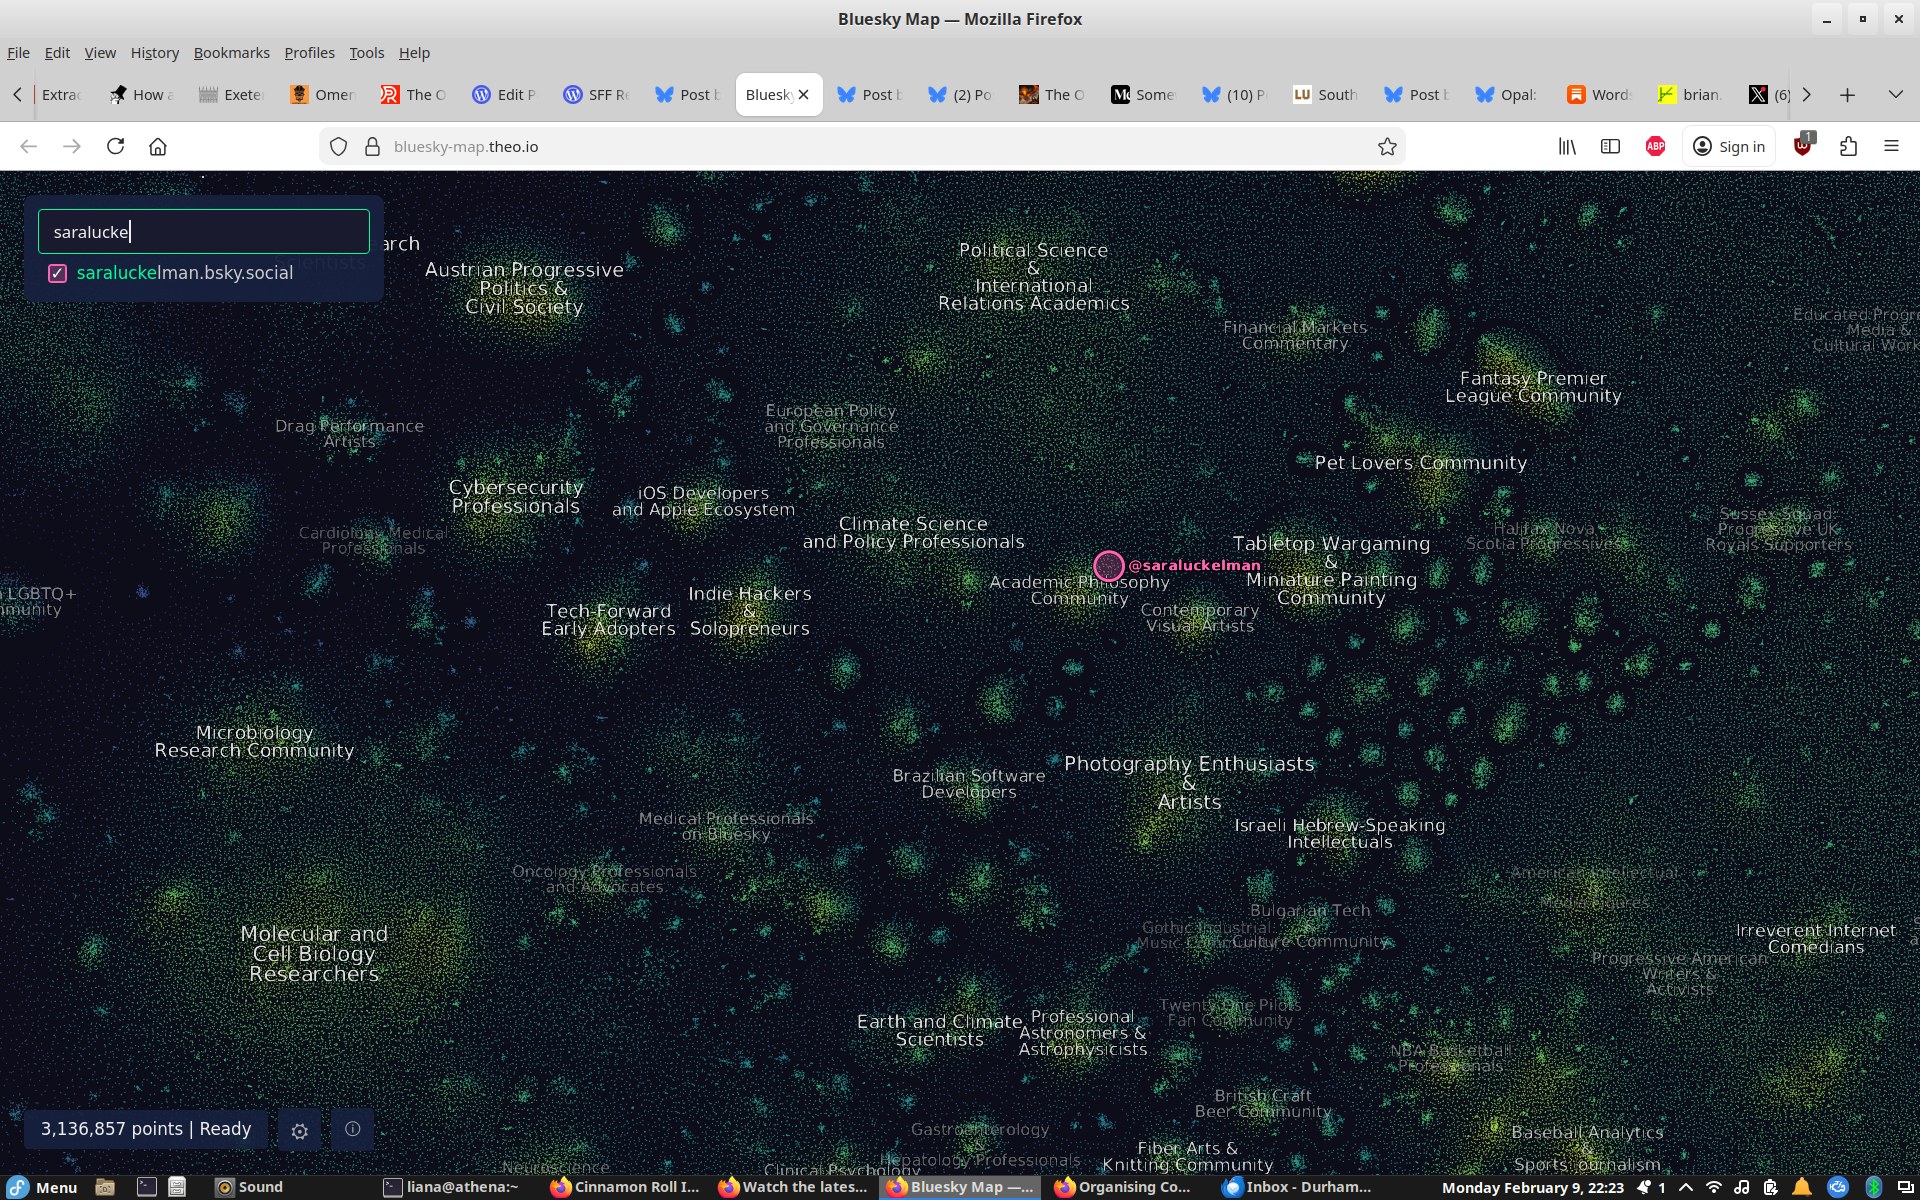Open the hamburger application menu

pos(1891,146)
